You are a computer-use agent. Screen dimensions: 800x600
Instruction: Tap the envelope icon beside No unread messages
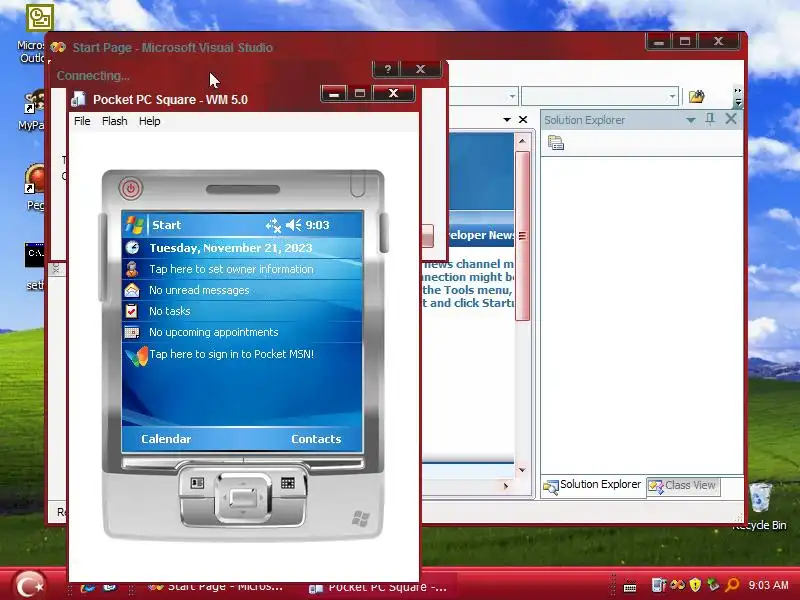click(132, 290)
